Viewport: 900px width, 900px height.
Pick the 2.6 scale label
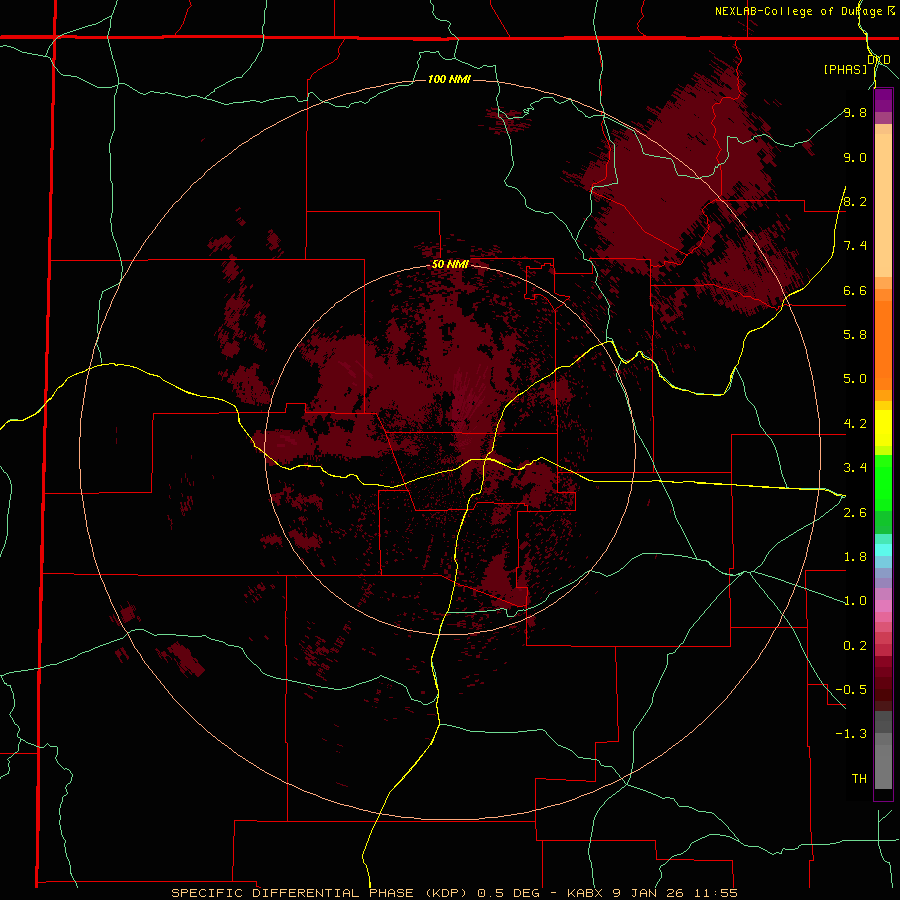click(x=855, y=513)
